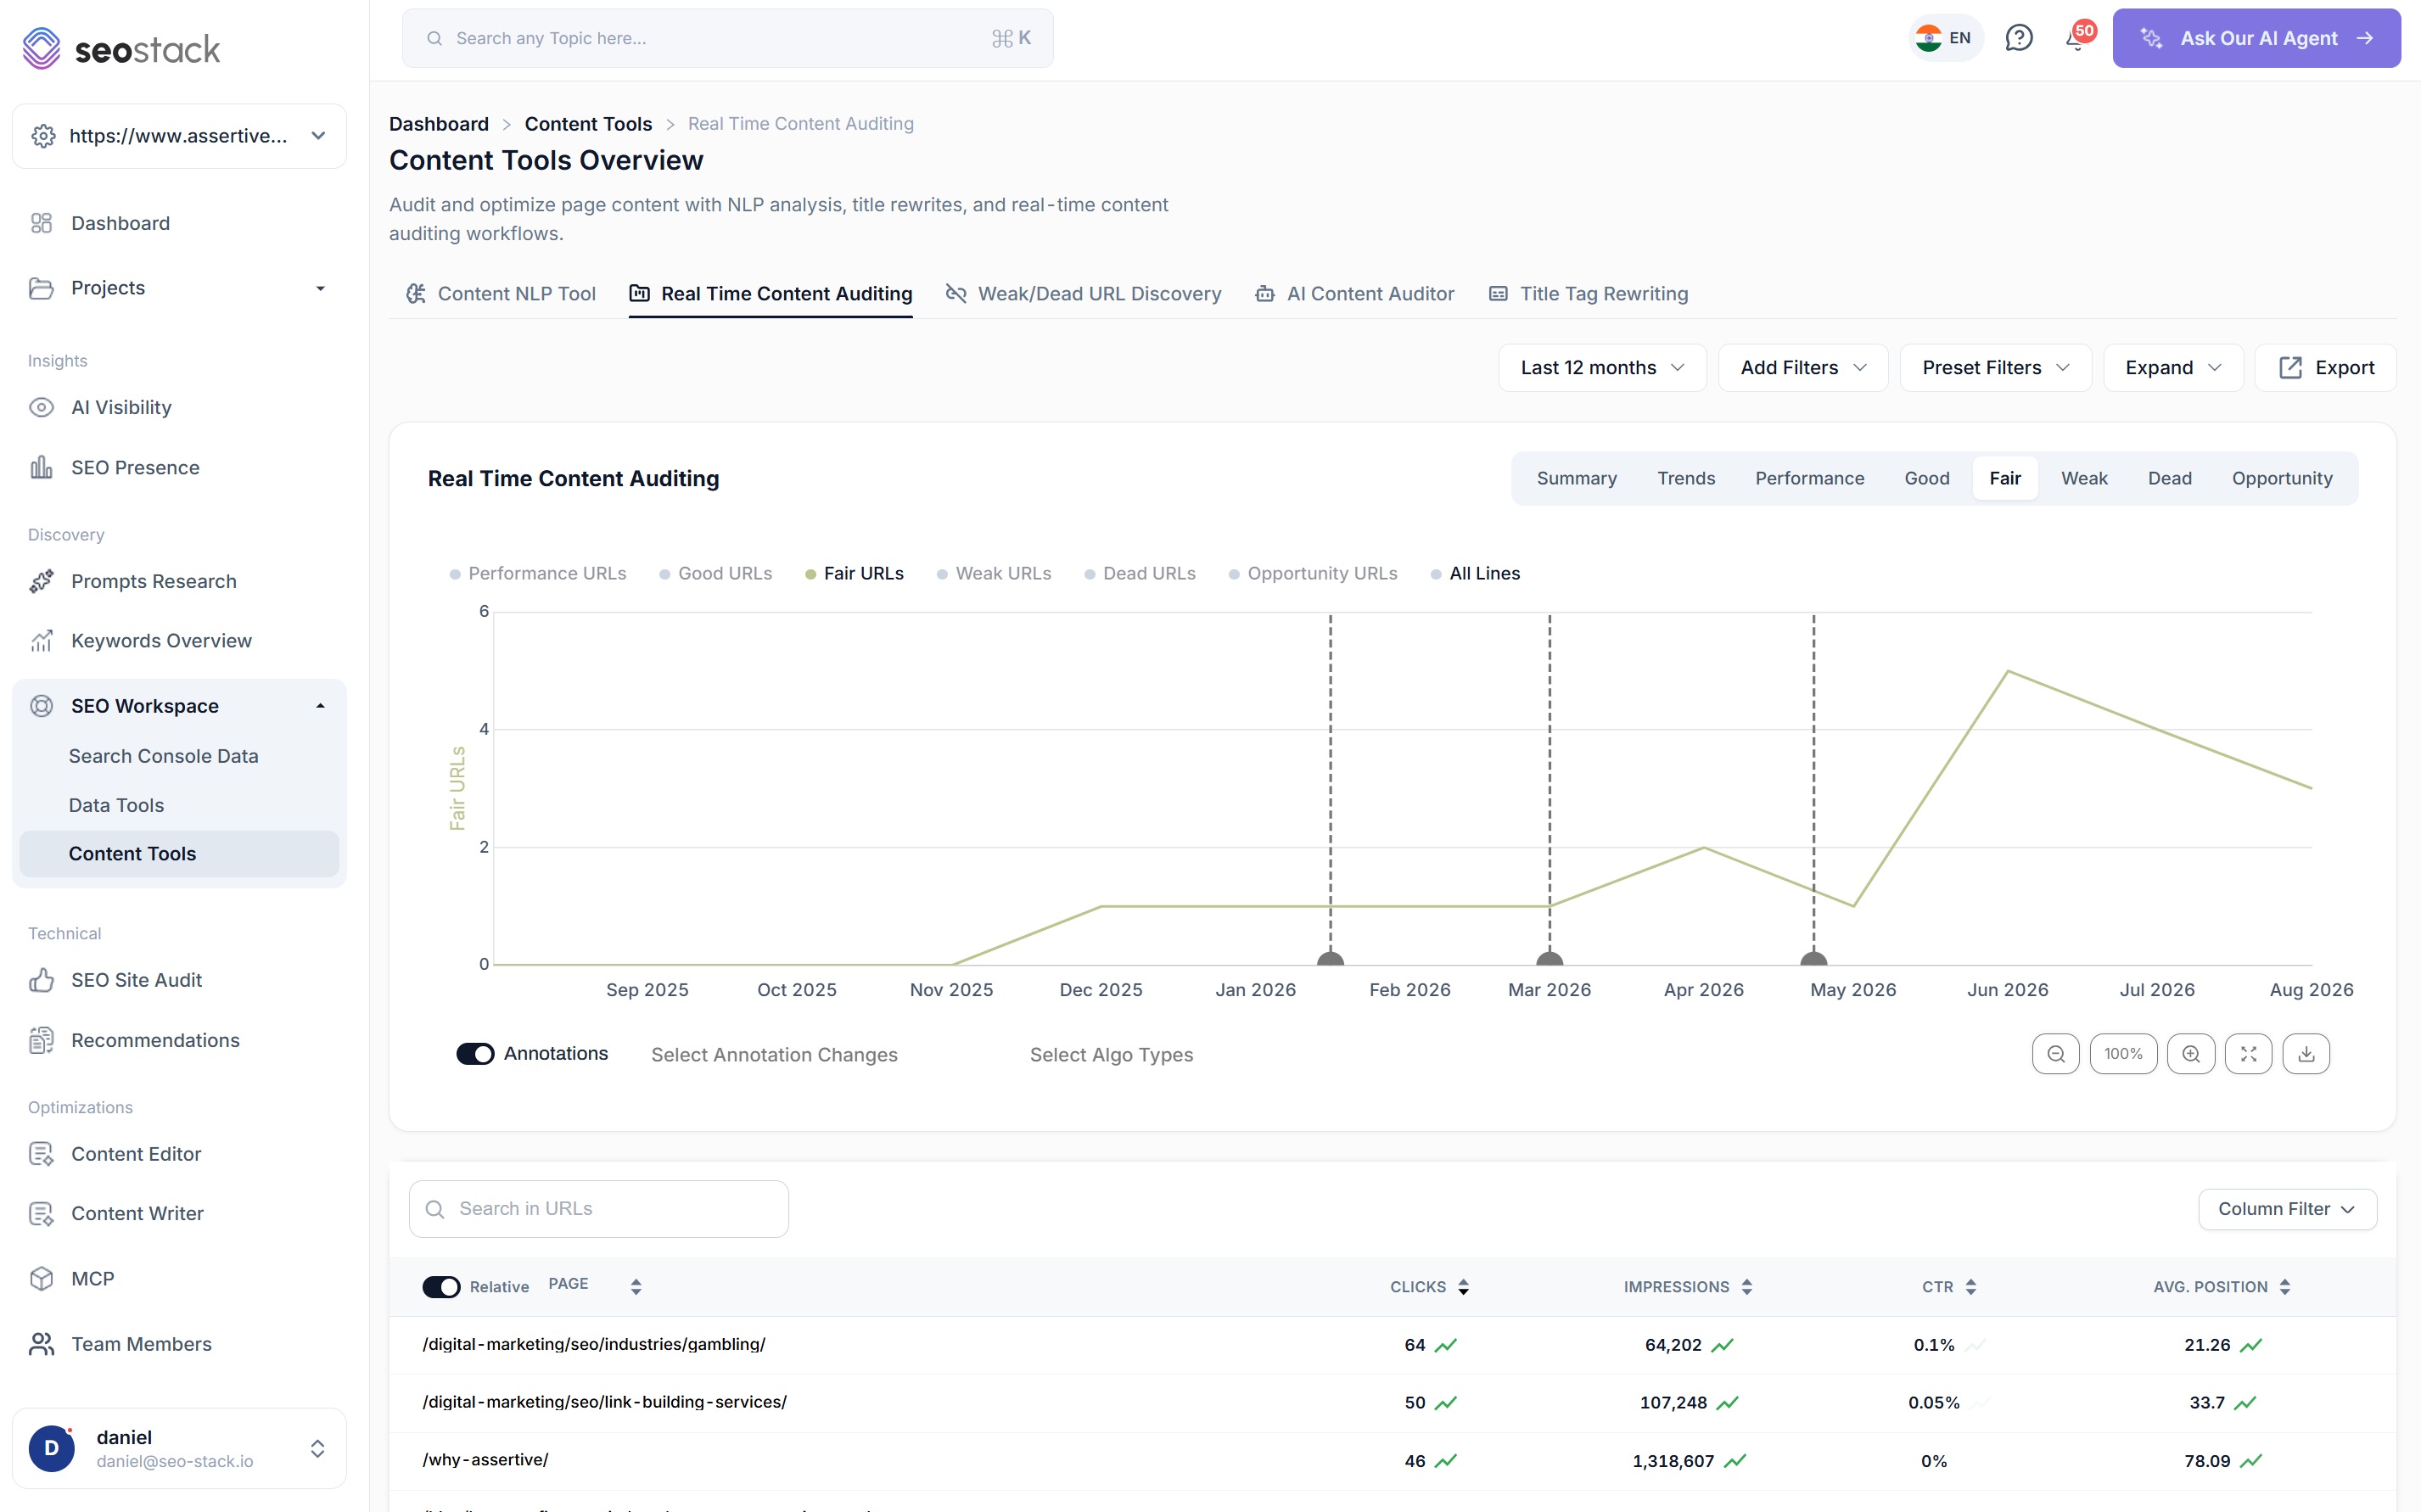This screenshot has width=2421, height=1512.
Task: Click the site settings gear icon
Action: [43, 136]
